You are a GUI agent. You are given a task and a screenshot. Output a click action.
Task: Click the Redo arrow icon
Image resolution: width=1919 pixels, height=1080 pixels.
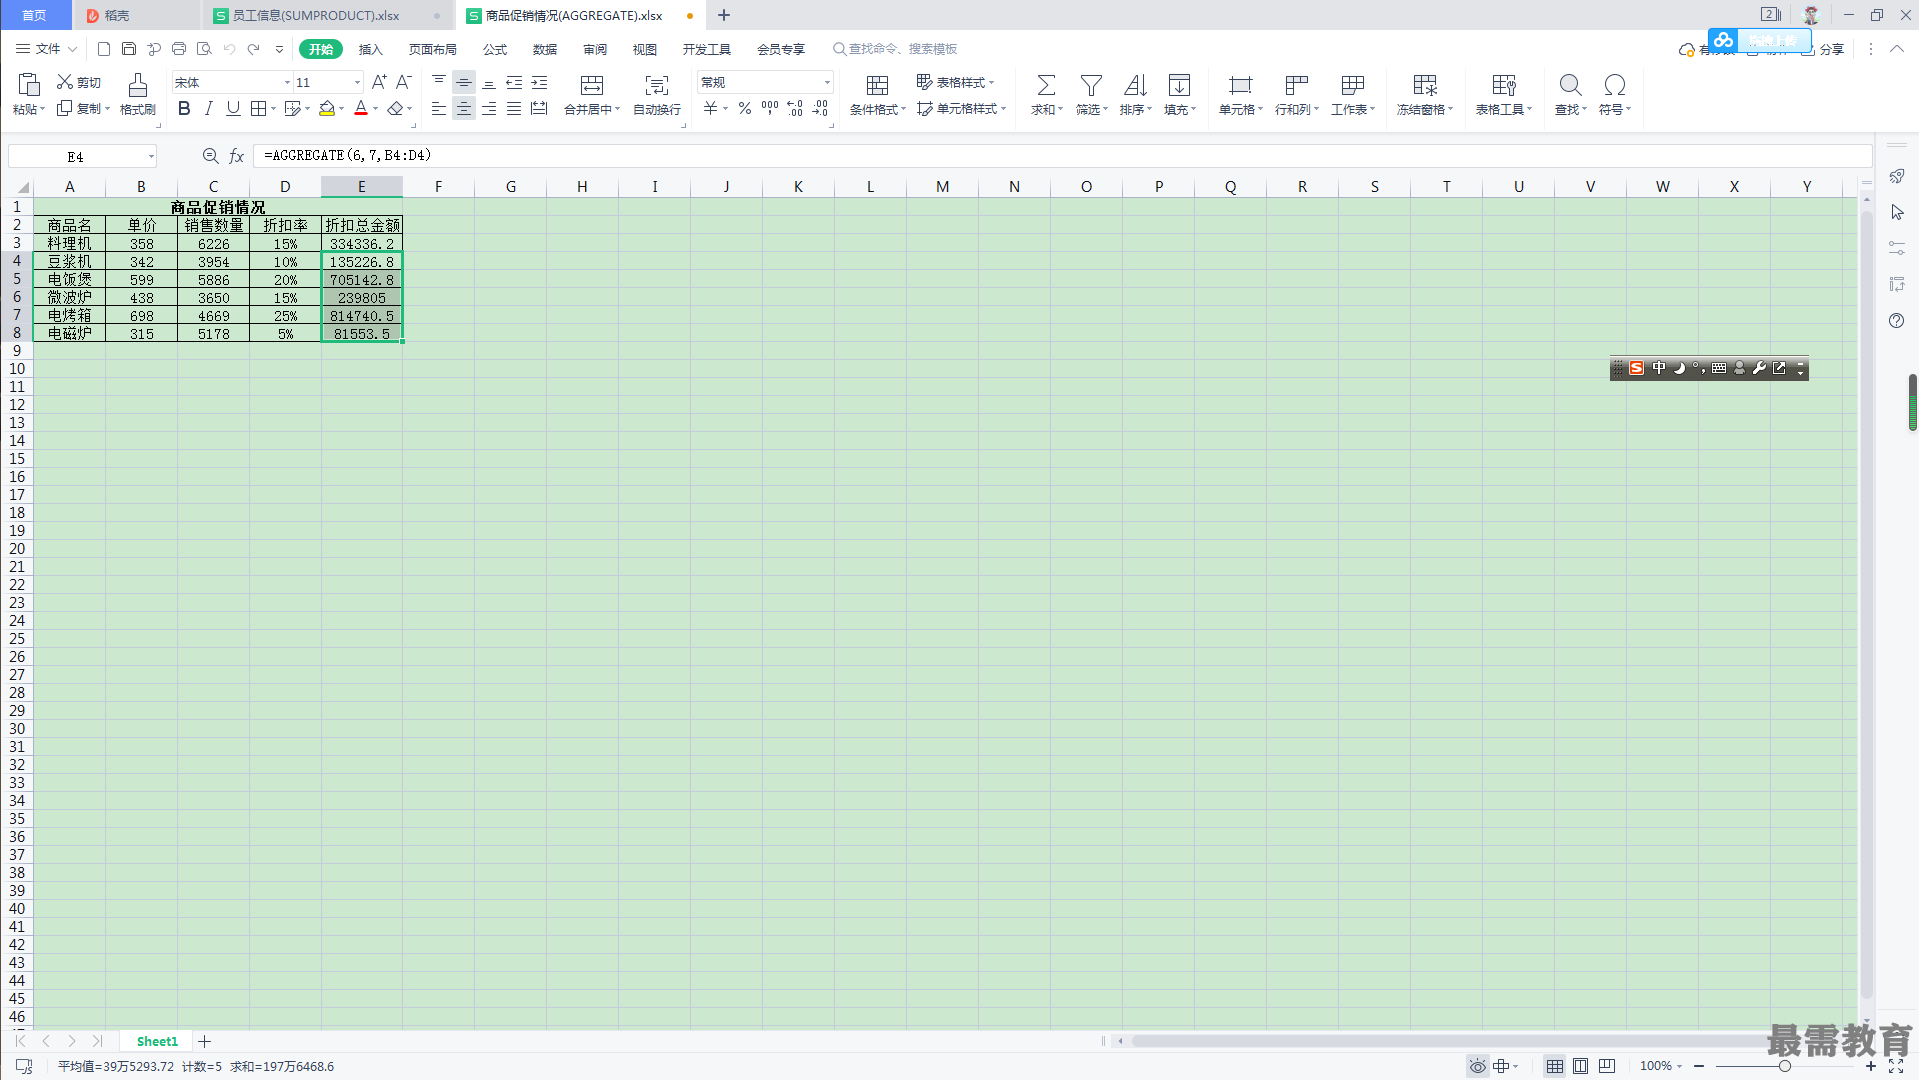[254, 49]
